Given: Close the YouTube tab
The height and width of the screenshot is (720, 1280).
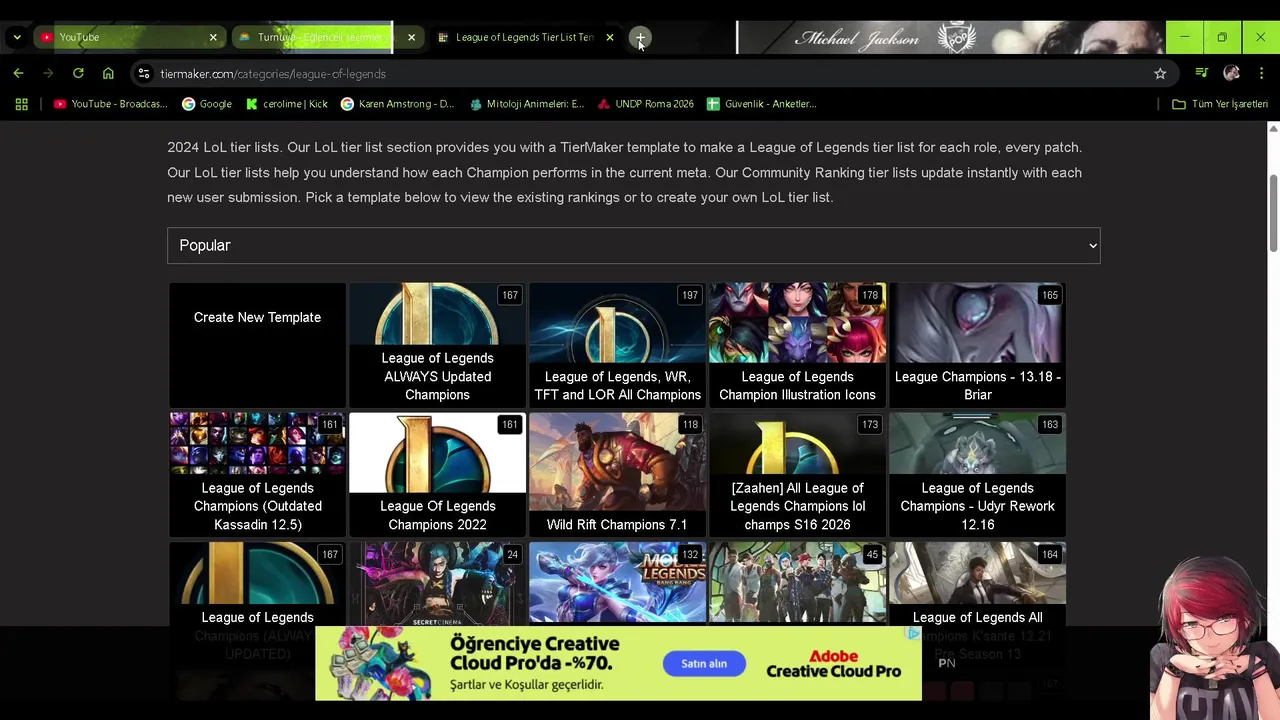Looking at the screenshot, I should tap(213, 37).
